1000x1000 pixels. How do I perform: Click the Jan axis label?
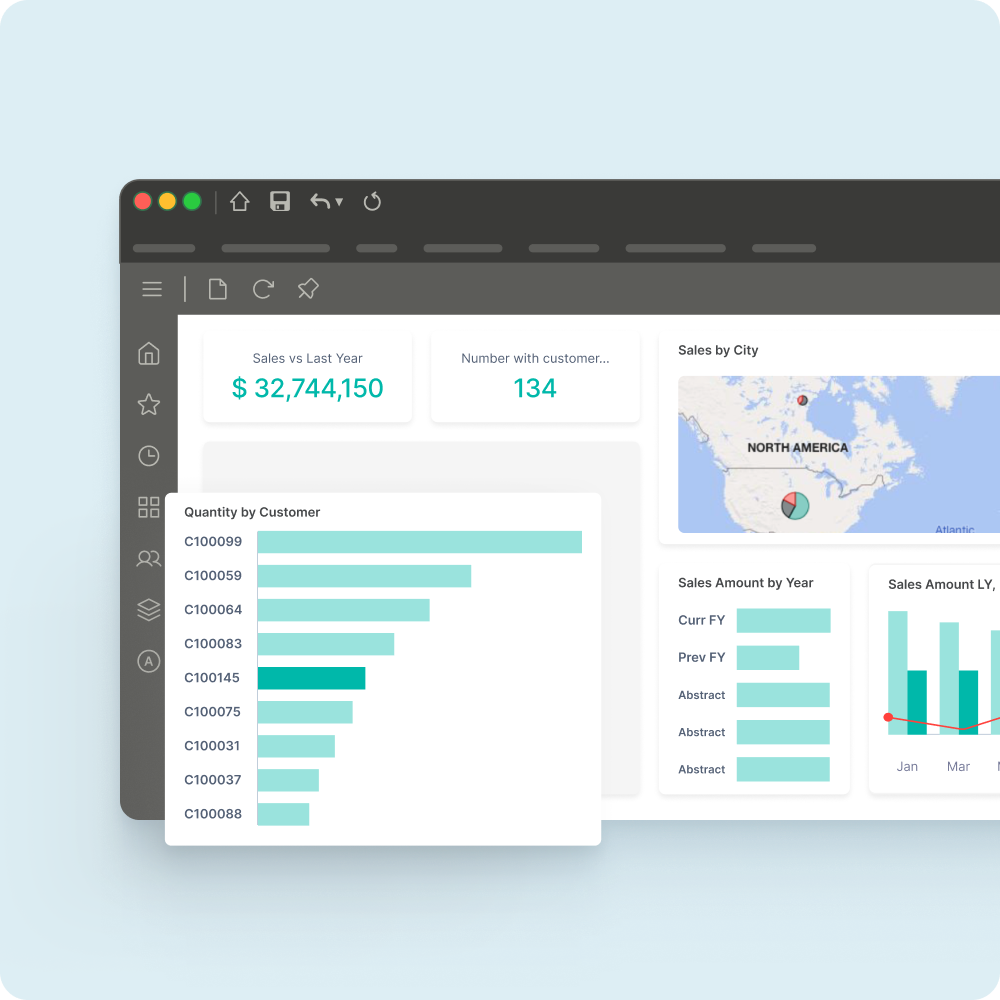pos(907,766)
